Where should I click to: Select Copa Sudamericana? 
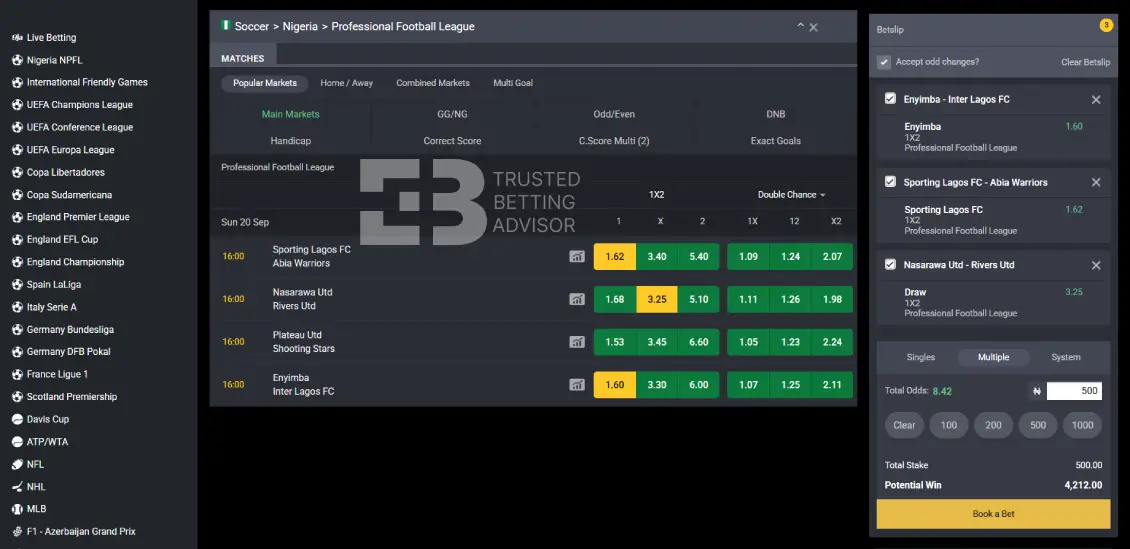pyautogui.click(x=62, y=195)
